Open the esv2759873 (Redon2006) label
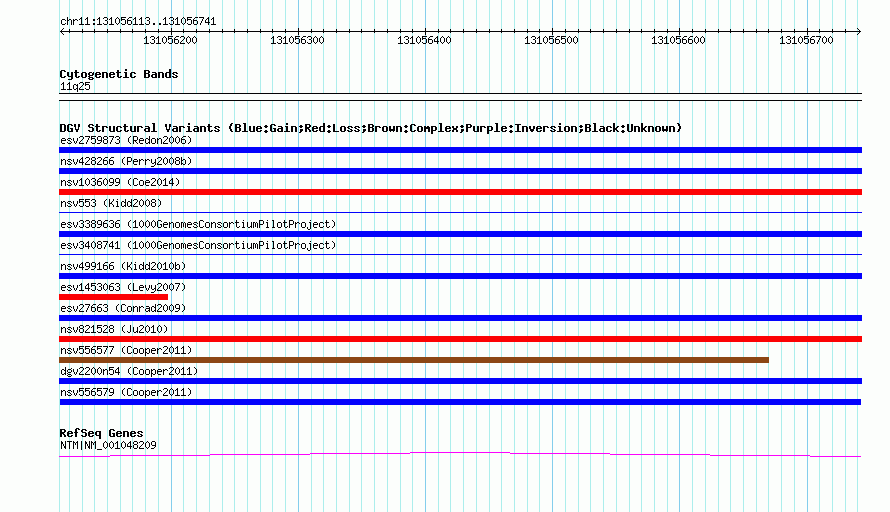 (126, 140)
